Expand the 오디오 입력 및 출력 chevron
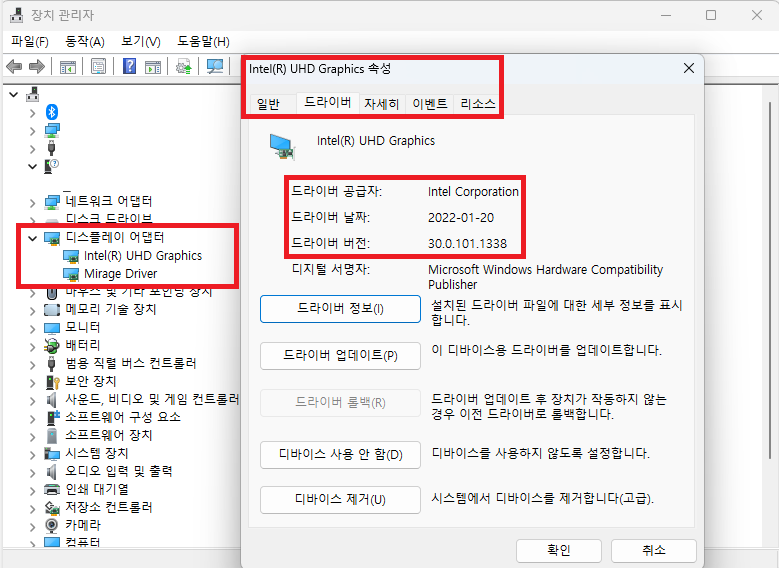The image size is (779, 568). pyautogui.click(x=32, y=473)
